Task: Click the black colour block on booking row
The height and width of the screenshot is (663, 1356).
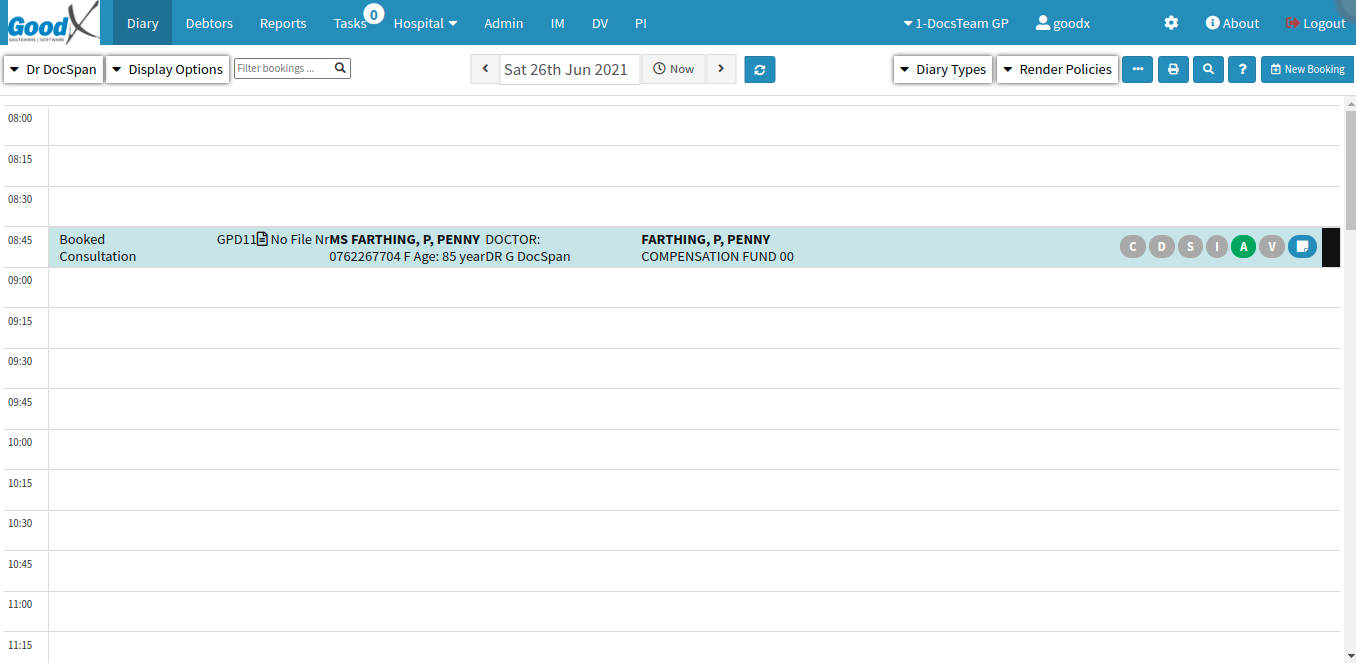Action: point(1330,247)
